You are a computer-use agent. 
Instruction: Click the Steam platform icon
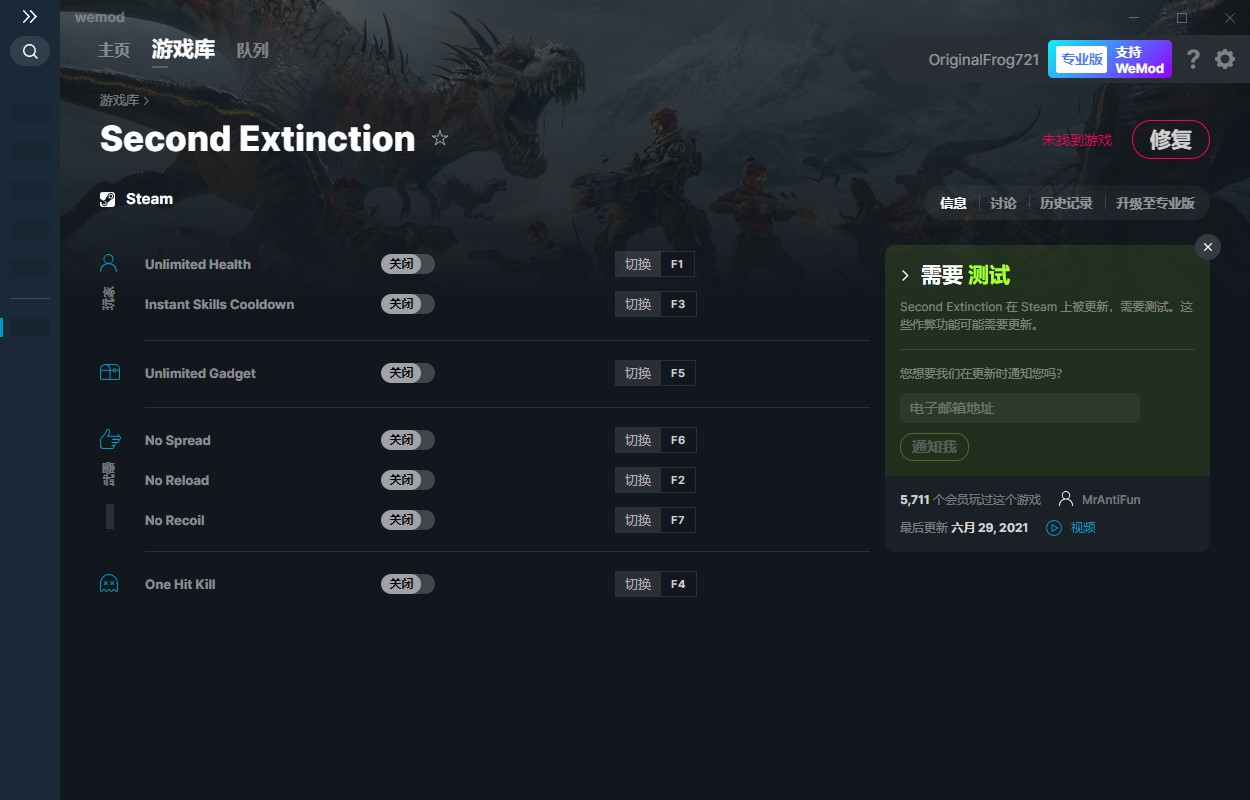coord(108,199)
